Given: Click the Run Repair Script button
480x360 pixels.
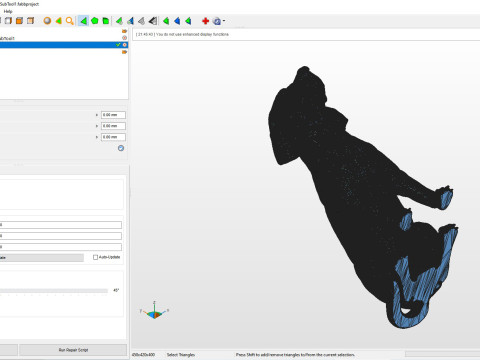Looking at the screenshot, I should point(73,350).
